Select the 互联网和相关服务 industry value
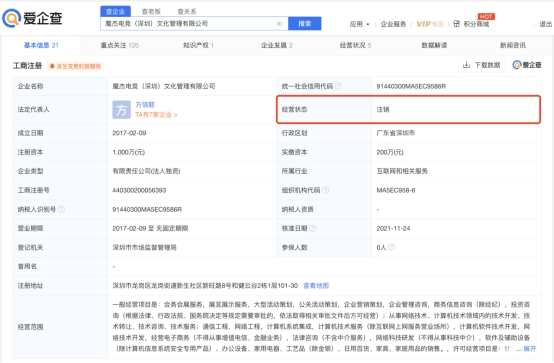554x363 pixels. (402, 171)
